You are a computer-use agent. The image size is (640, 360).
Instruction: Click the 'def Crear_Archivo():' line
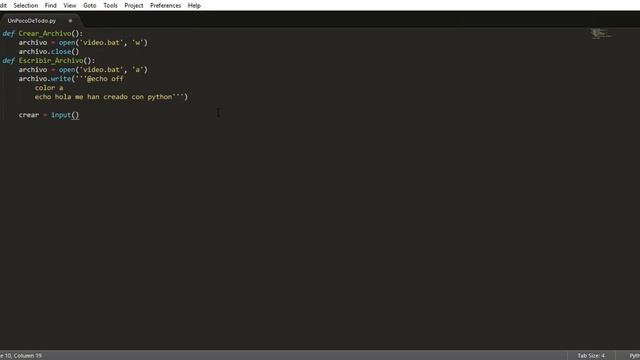42,33
